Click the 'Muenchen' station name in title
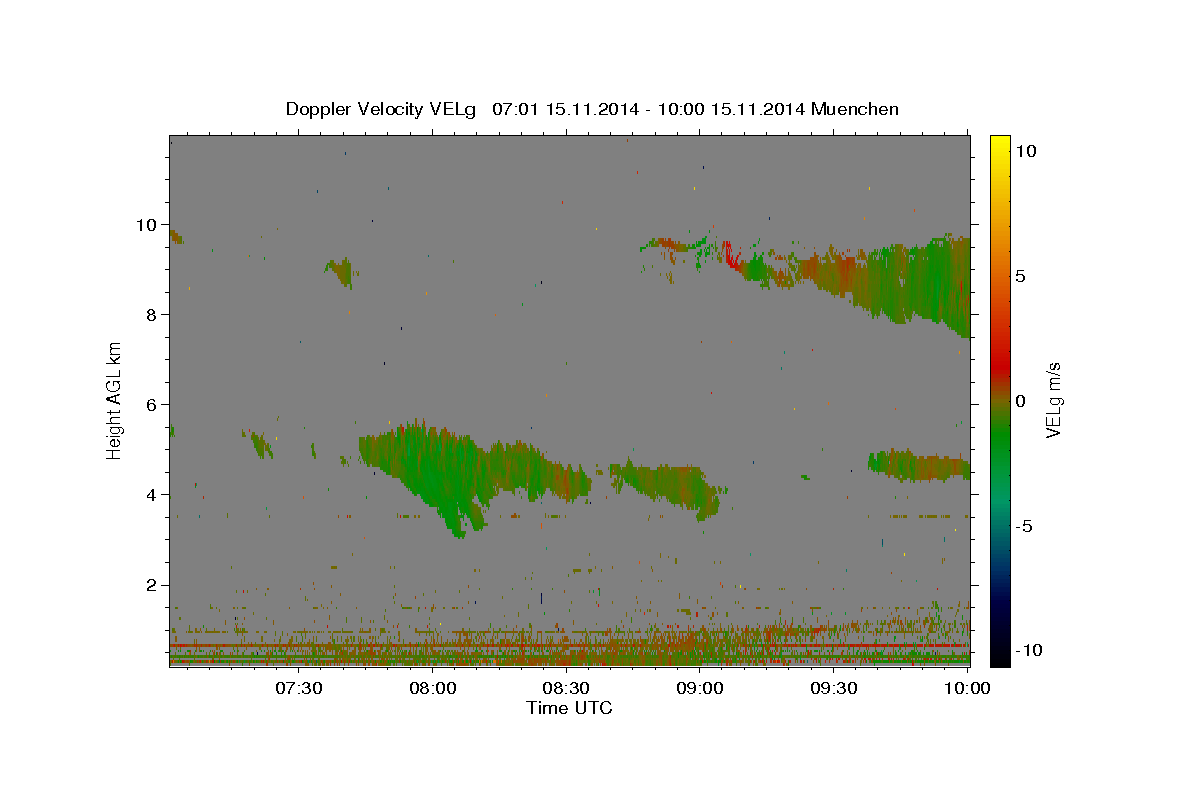Screen dimensions: 1200x800 855,109
